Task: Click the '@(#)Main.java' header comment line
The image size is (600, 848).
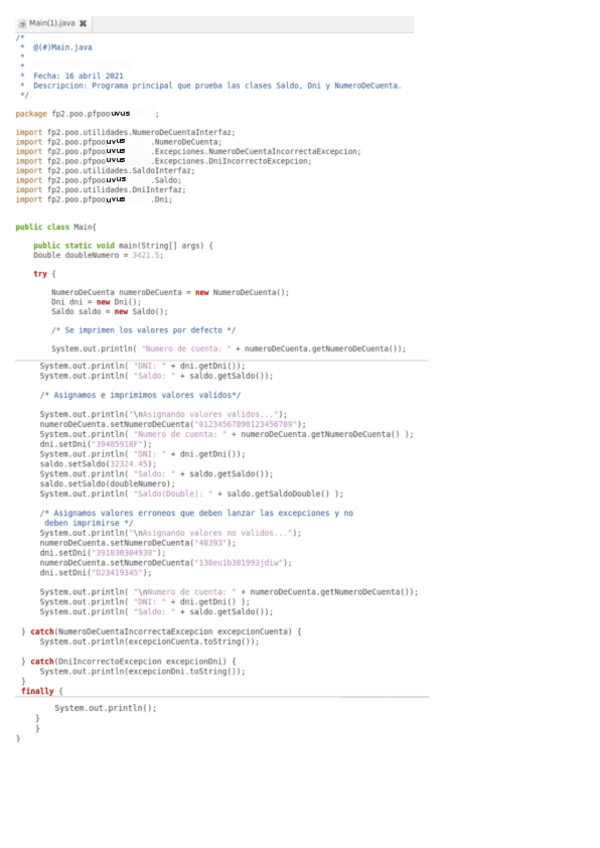Action: 62,47
